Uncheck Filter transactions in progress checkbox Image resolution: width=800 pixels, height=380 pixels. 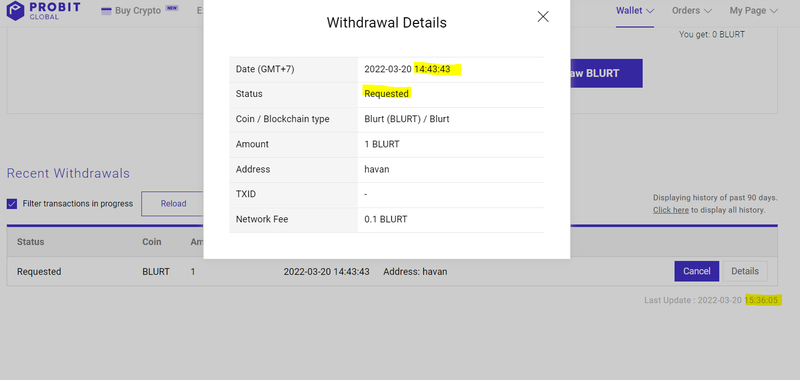click(x=12, y=204)
